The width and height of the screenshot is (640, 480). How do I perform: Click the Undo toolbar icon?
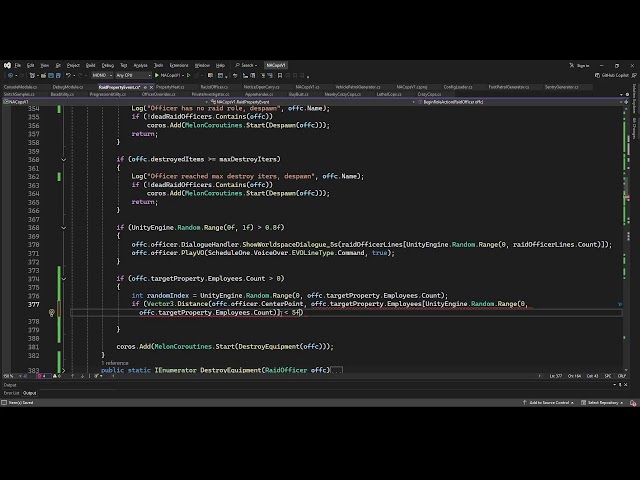[68, 75]
